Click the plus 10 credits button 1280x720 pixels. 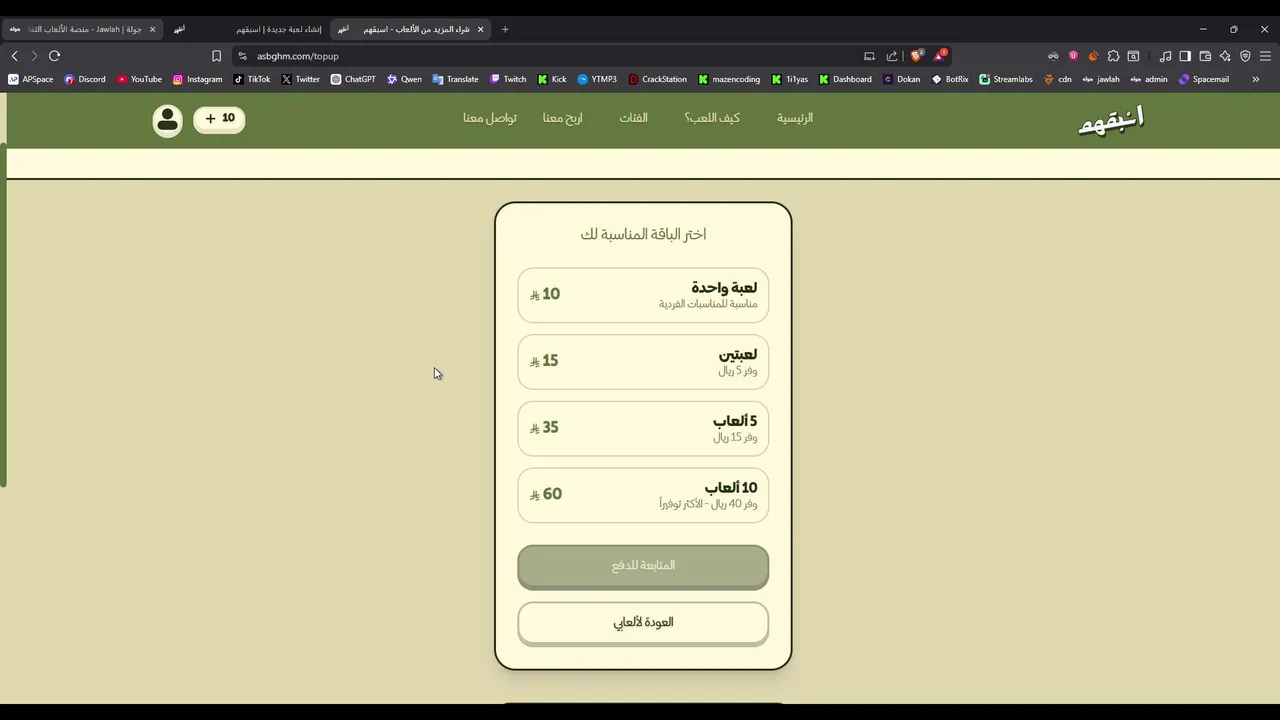[x=219, y=119]
